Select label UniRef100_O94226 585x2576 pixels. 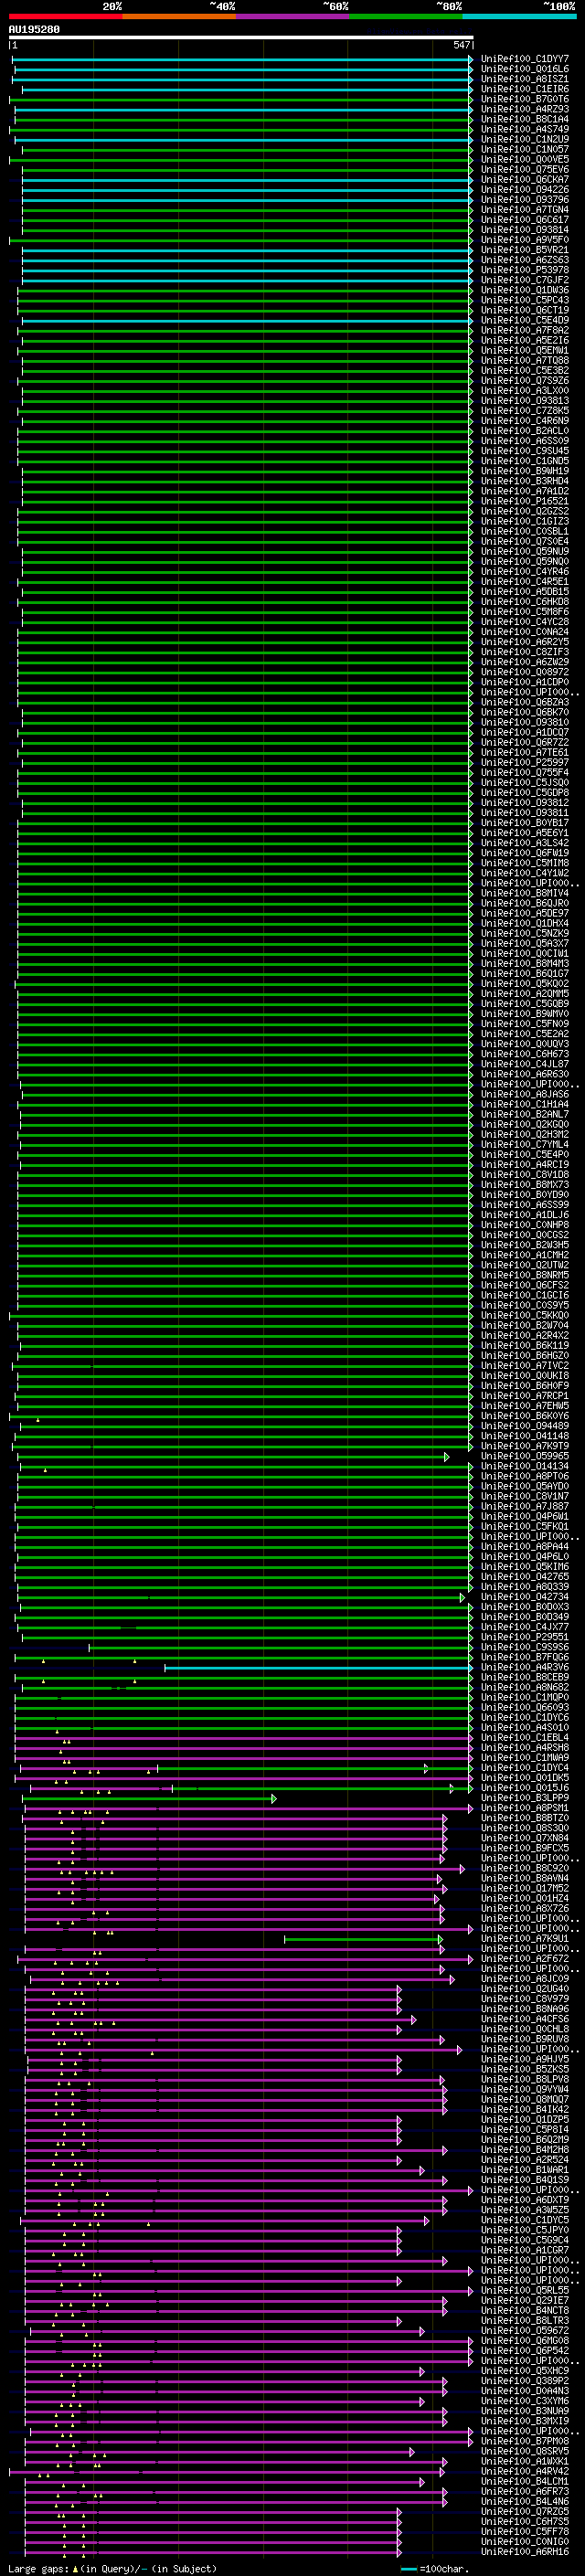525,190
